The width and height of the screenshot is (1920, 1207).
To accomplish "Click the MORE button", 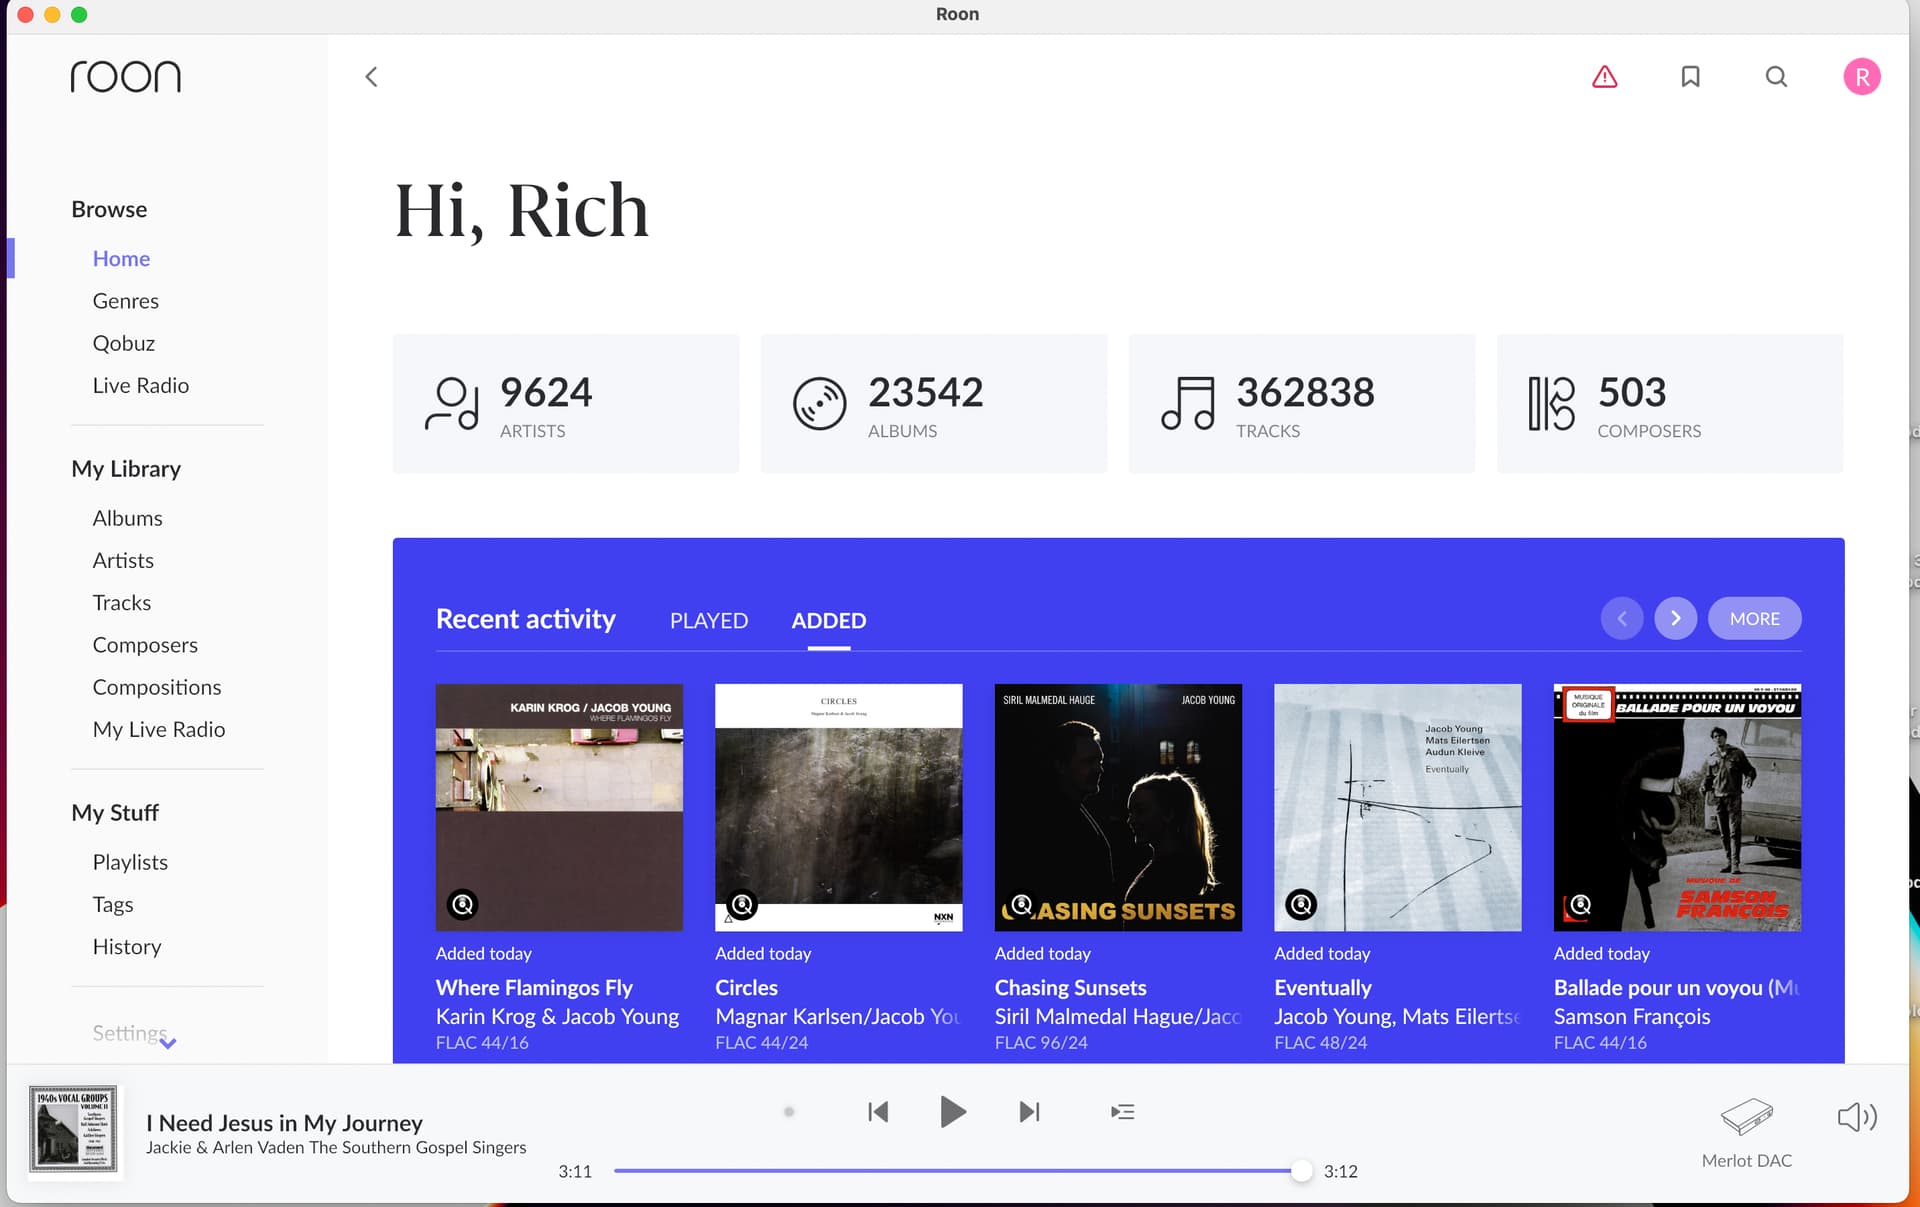I will pyautogui.click(x=1754, y=619).
